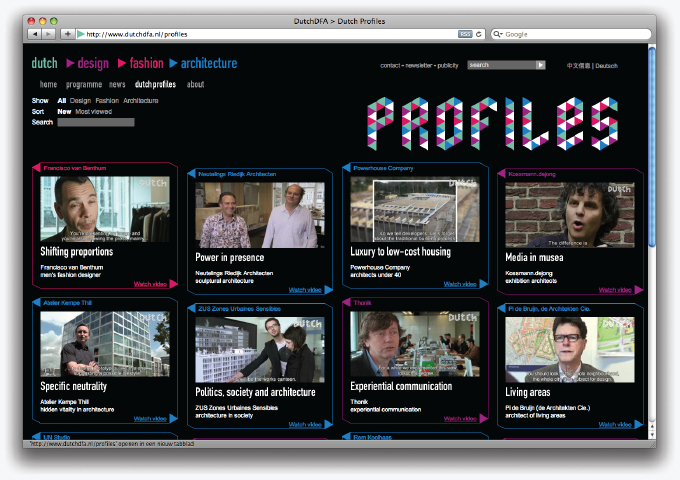Click pink arrow next to Shifting proportions Watch video
The width and height of the screenshot is (680, 480).
point(173,284)
